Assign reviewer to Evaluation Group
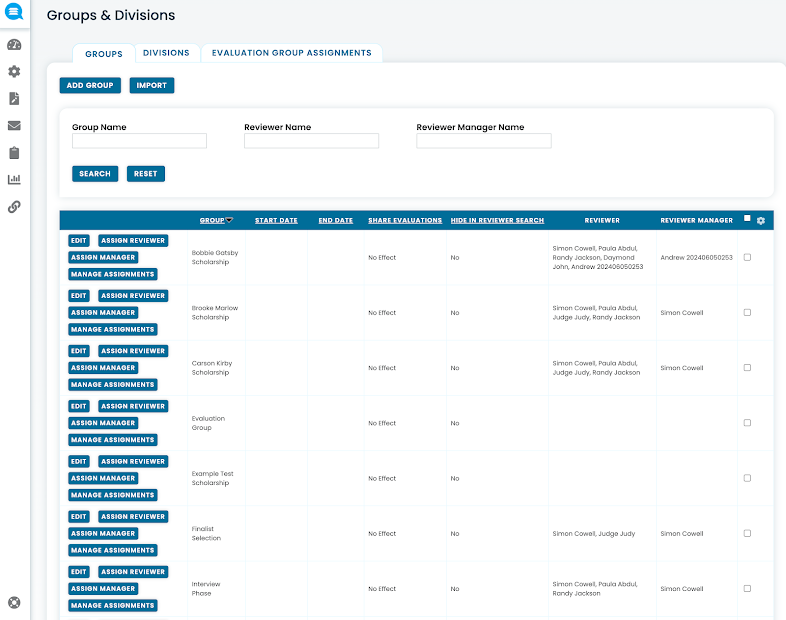 133,406
